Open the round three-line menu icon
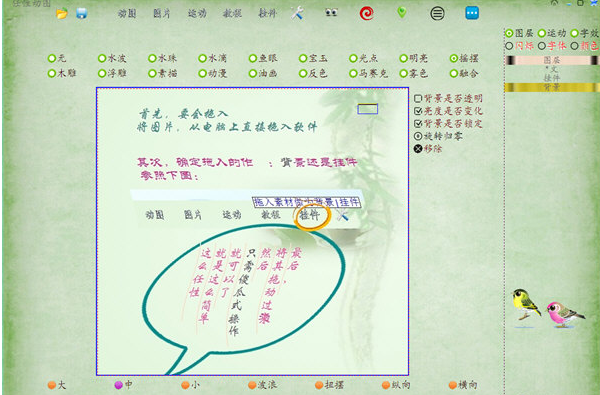600x395 pixels. click(x=437, y=14)
